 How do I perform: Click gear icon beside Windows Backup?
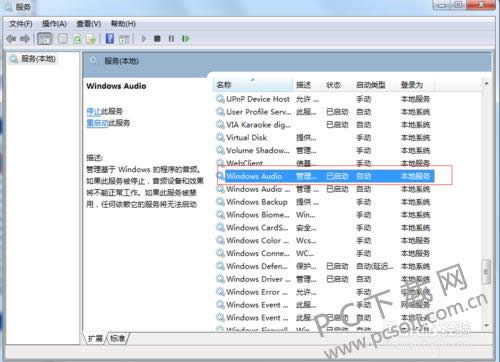pyautogui.click(x=220, y=202)
